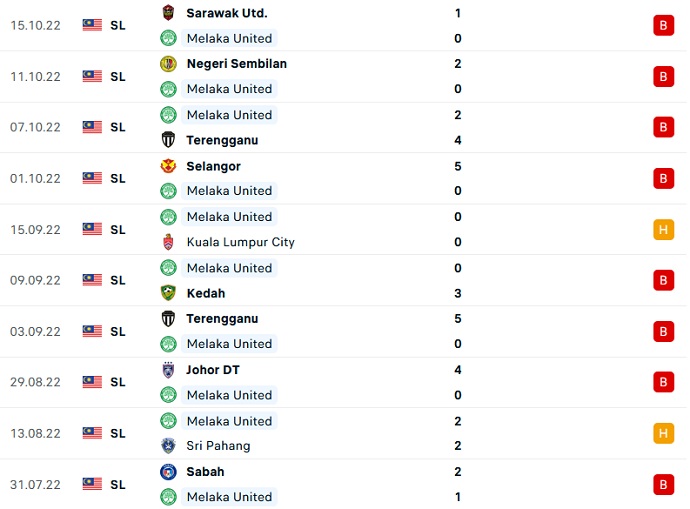
Task: Click the Kedah team crest icon
Action: click(168, 293)
